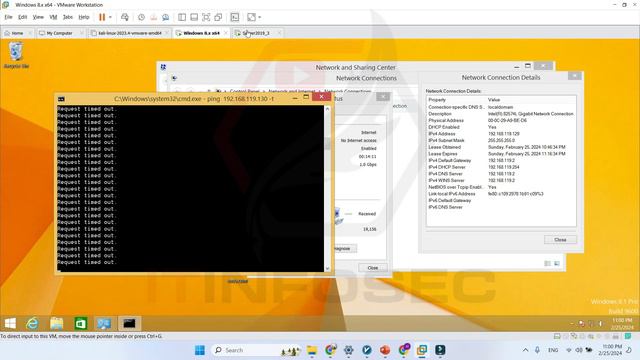This screenshot has height=360, width=640.
Task: Show hidden icons chevron in host tray
Action: (x=525, y=350)
